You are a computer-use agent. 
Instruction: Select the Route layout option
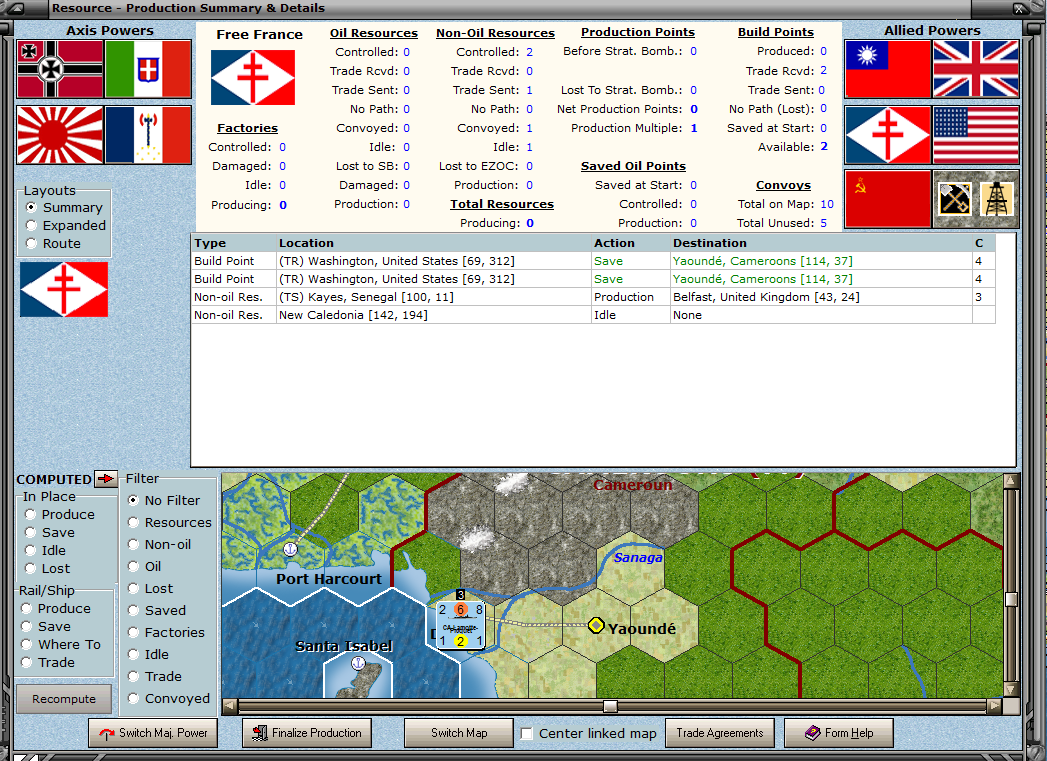click(31, 244)
